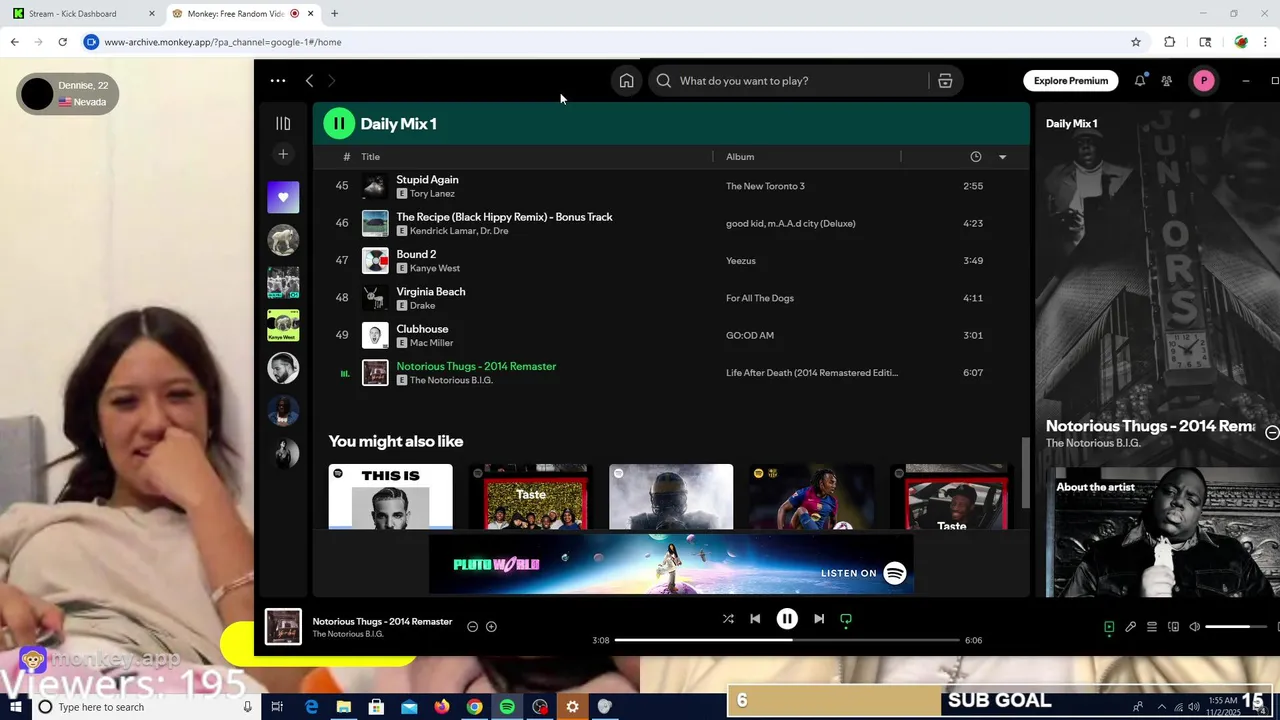Sort tracks by Album column header
1280x720 pixels.
coord(740,157)
